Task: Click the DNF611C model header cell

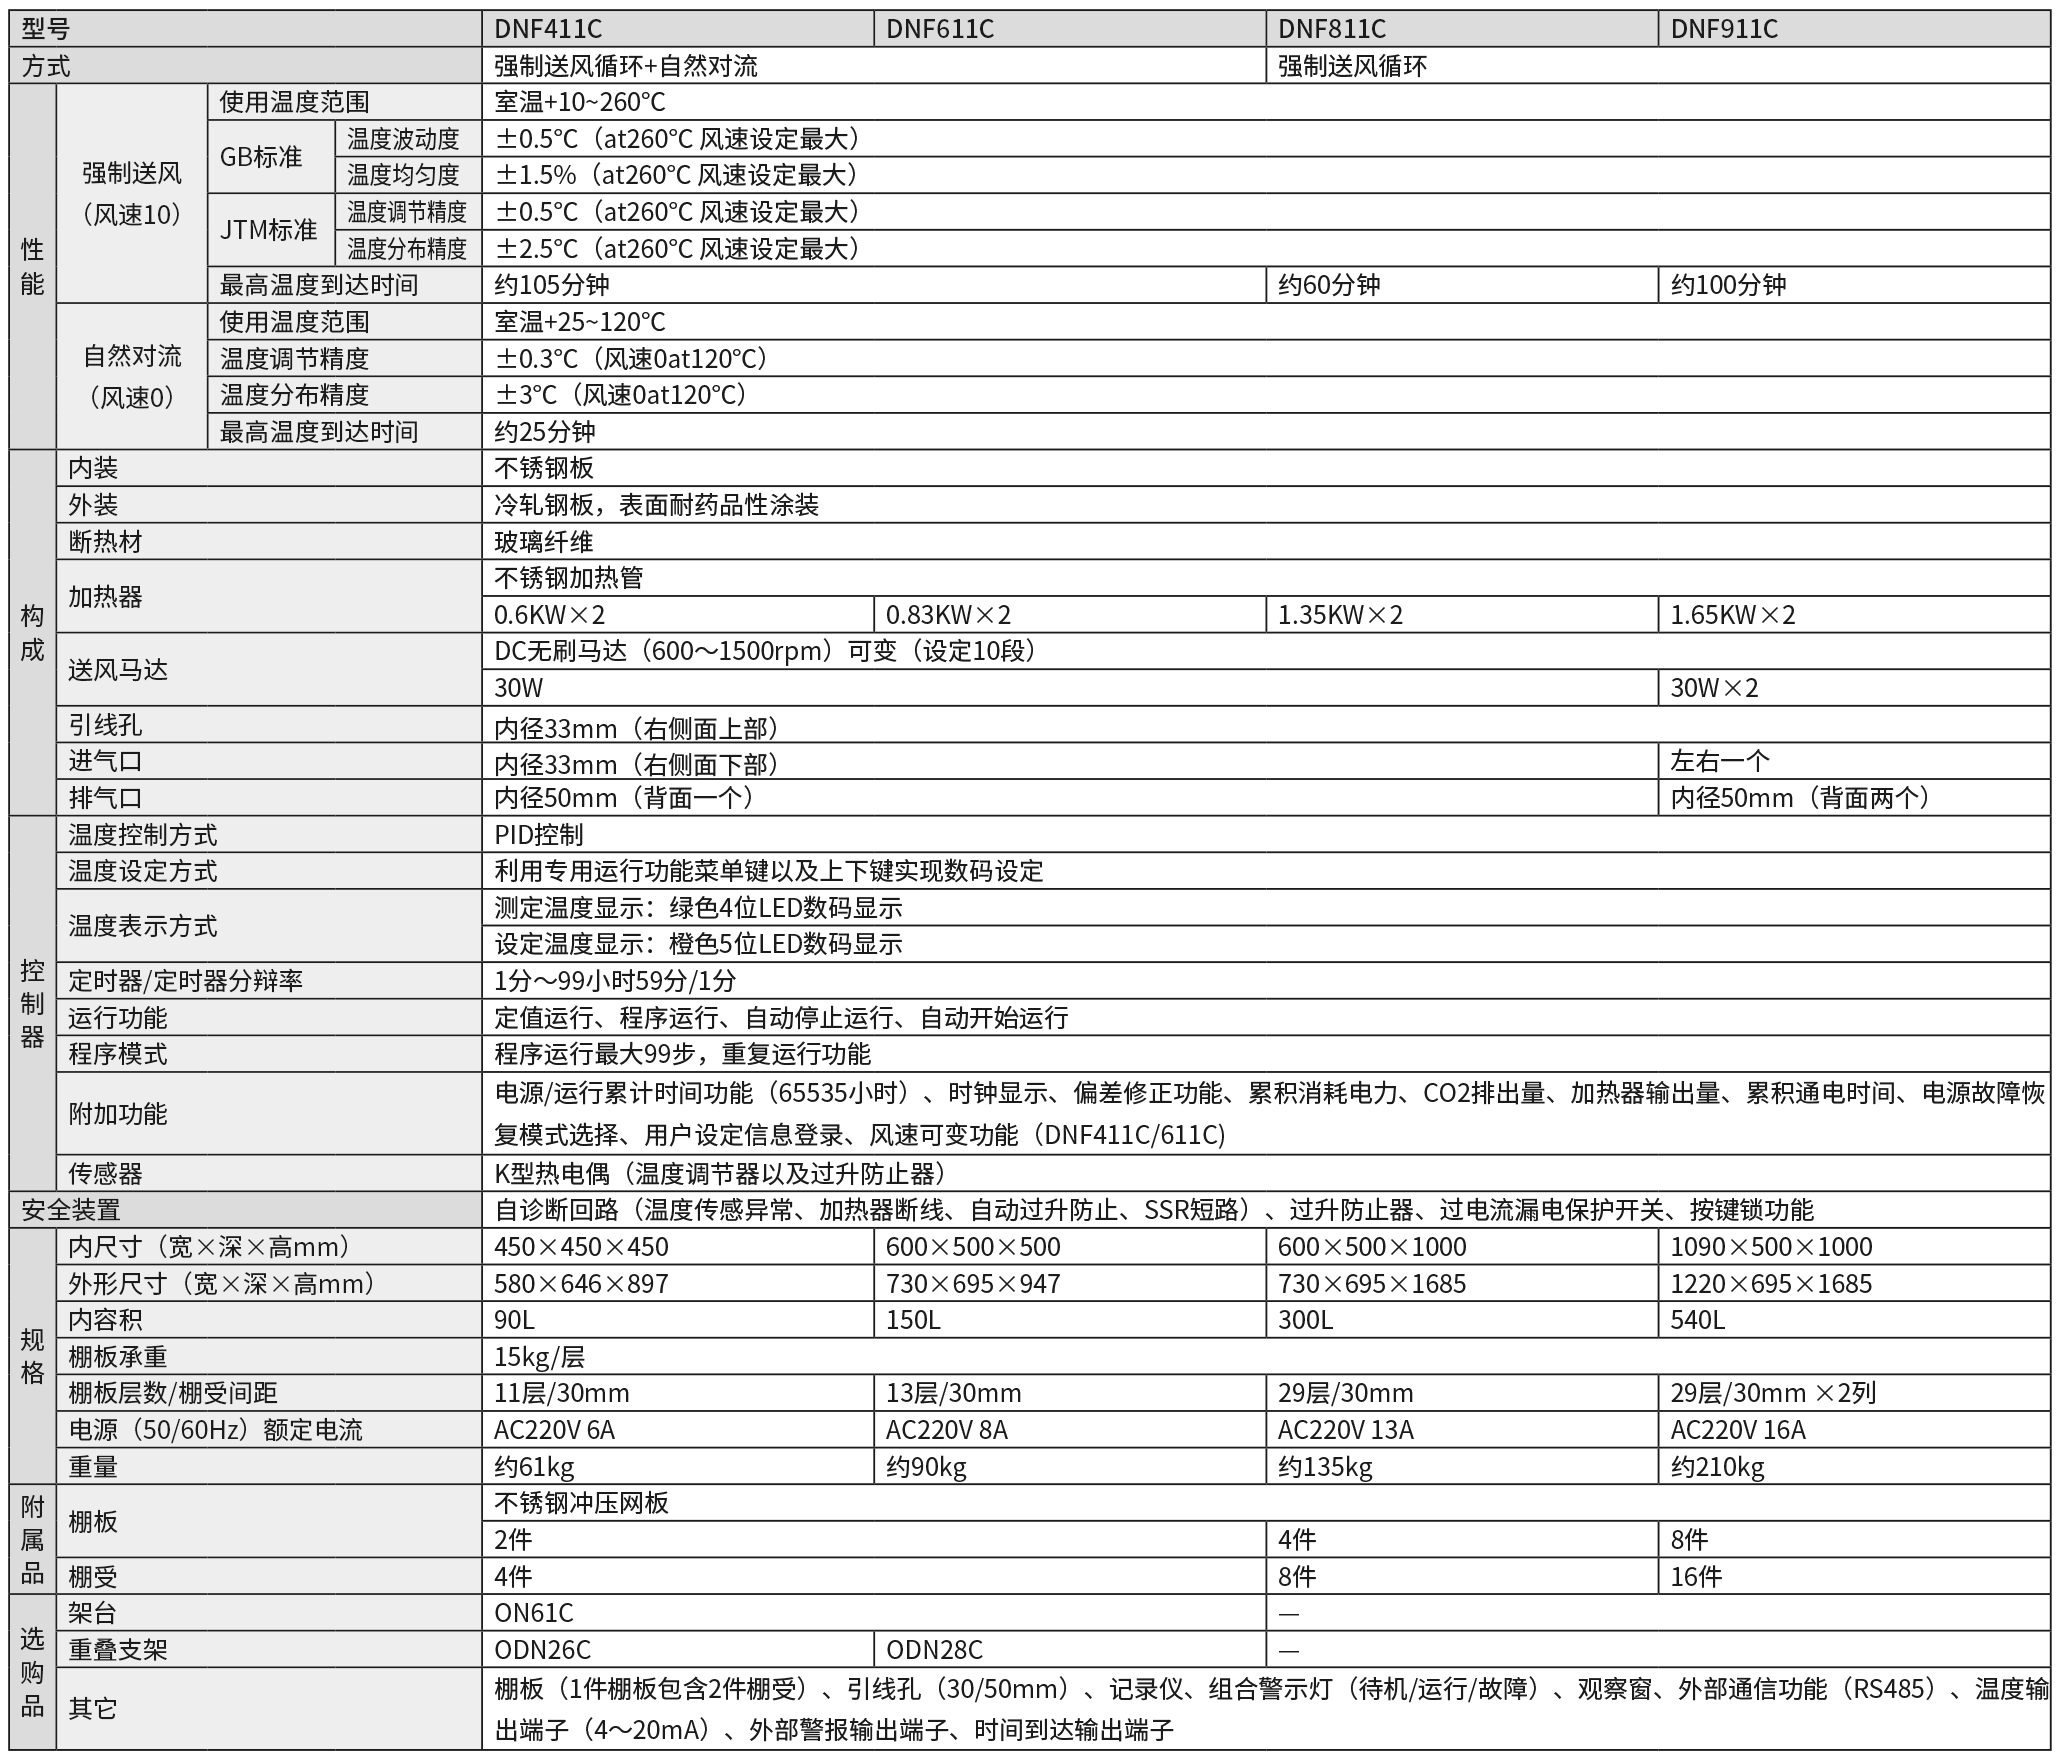Action: pos(1070,29)
